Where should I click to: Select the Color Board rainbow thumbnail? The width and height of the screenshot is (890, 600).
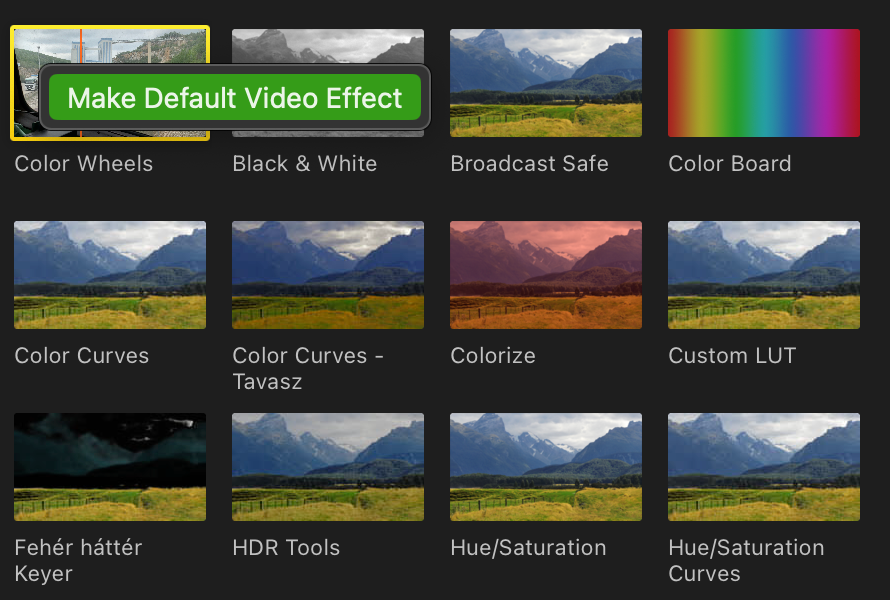[x=763, y=83]
